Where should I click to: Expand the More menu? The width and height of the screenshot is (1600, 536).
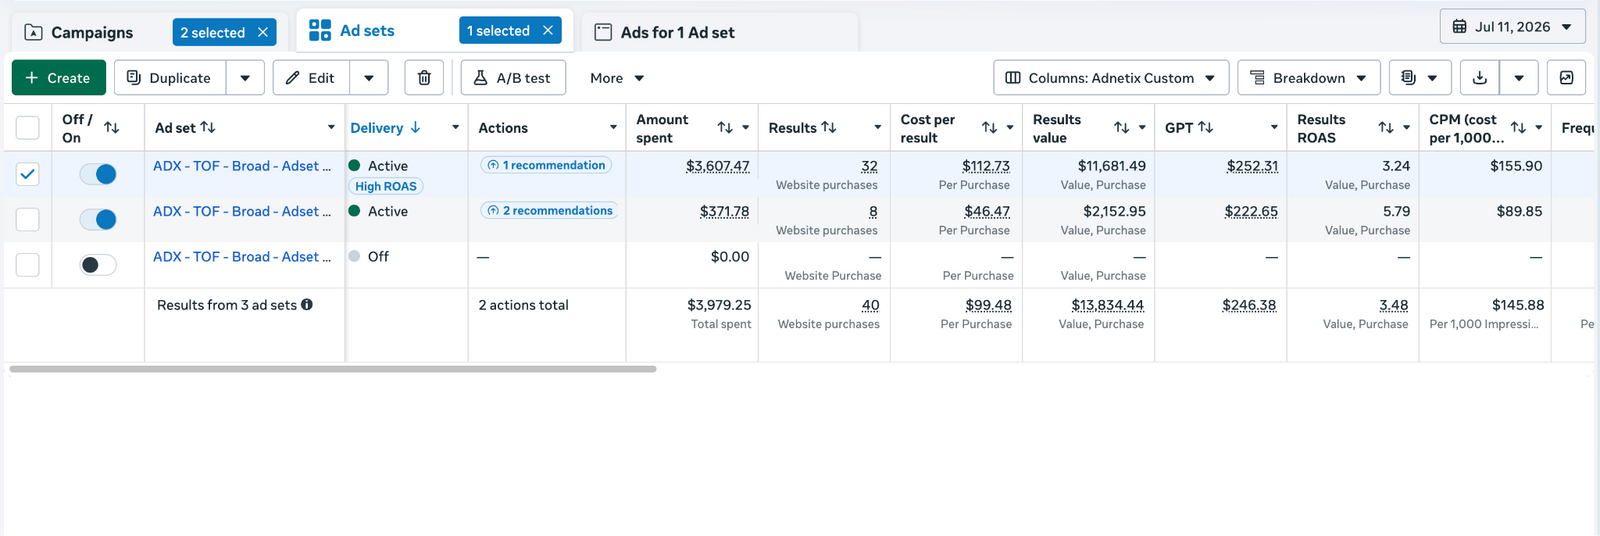pos(617,78)
